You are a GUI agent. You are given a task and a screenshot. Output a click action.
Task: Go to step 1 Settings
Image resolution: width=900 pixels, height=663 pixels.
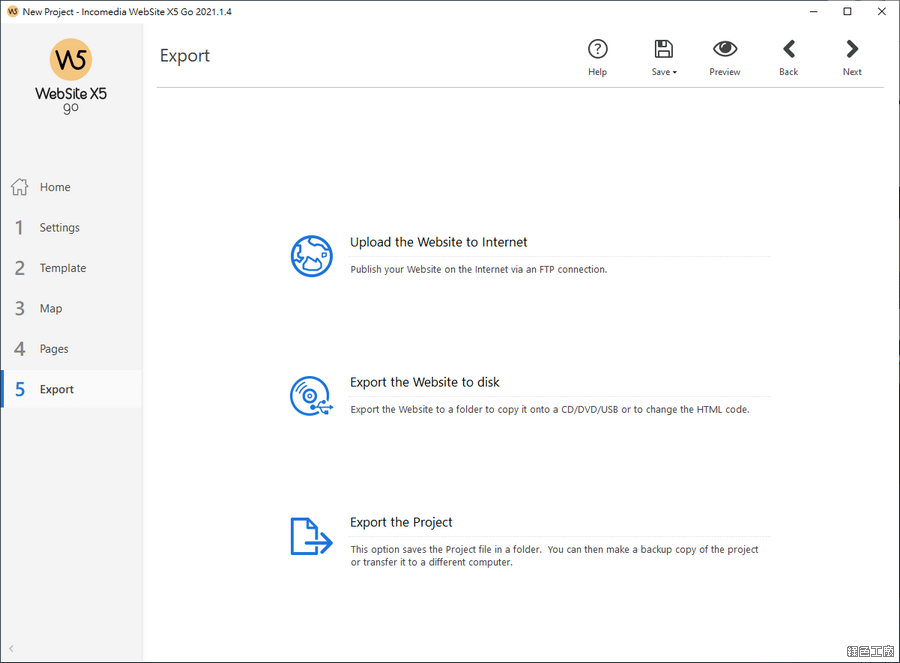point(71,227)
